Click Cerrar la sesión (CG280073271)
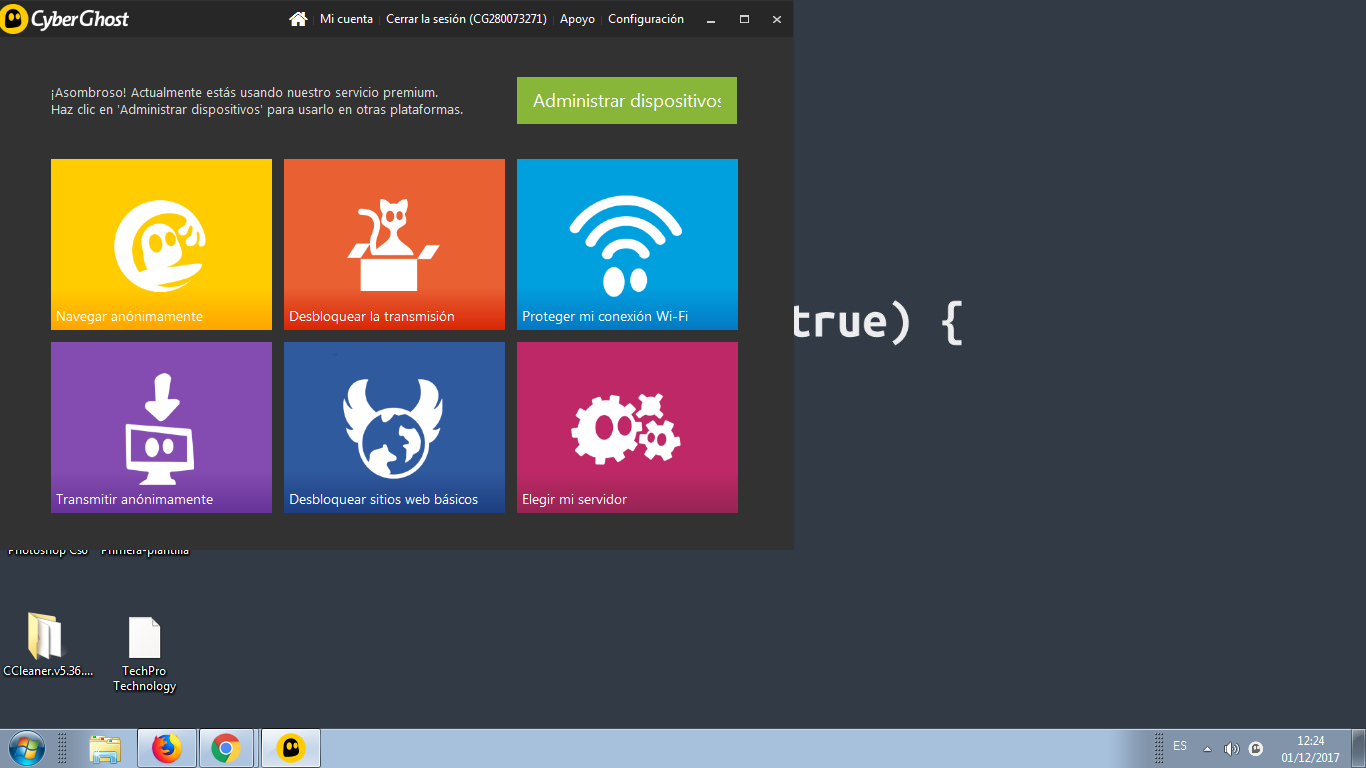Image resolution: width=1366 pixels, height=768 pixels. (x=466, y=19)
